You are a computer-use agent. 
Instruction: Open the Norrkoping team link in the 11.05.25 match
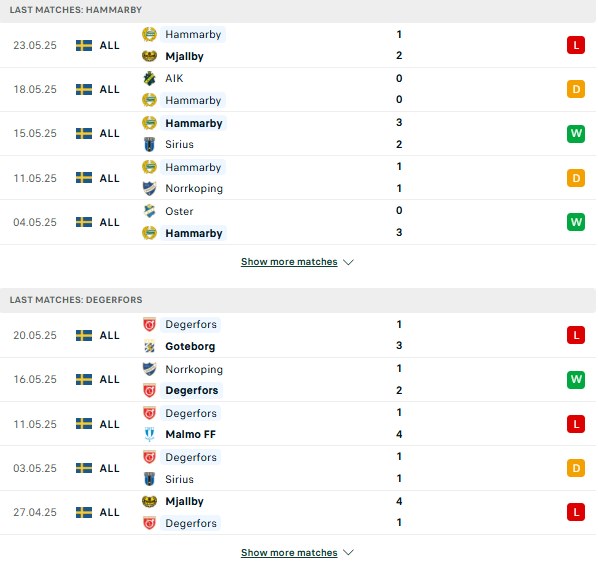[x=194, y=188]
